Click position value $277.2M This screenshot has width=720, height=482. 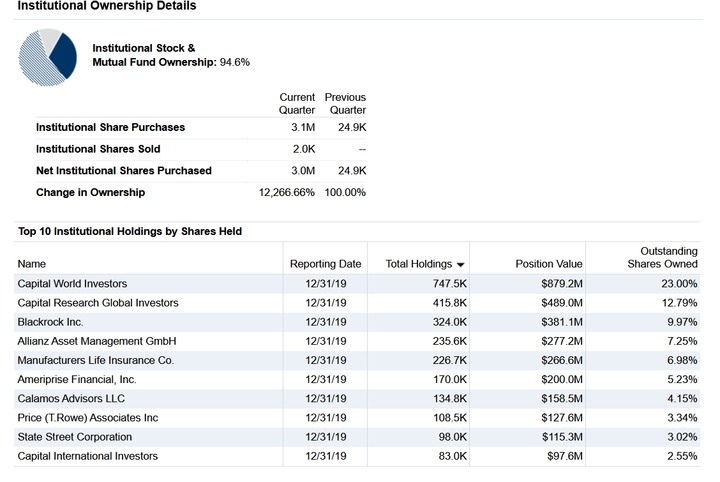562,341
